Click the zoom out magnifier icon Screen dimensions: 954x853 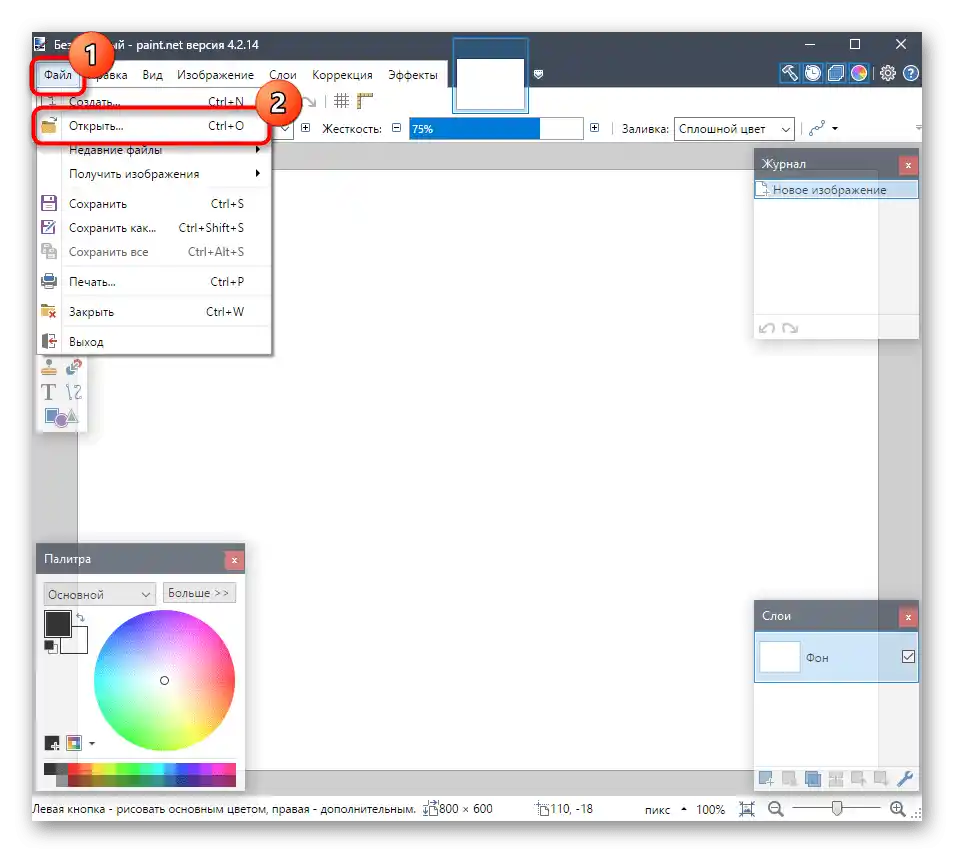point(775,809)
